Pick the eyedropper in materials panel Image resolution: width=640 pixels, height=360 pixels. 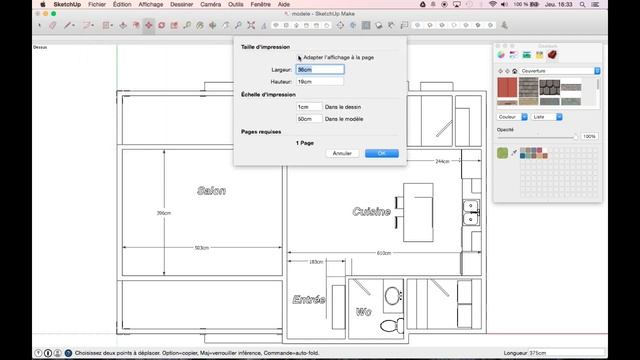click(x=514, y=153)
